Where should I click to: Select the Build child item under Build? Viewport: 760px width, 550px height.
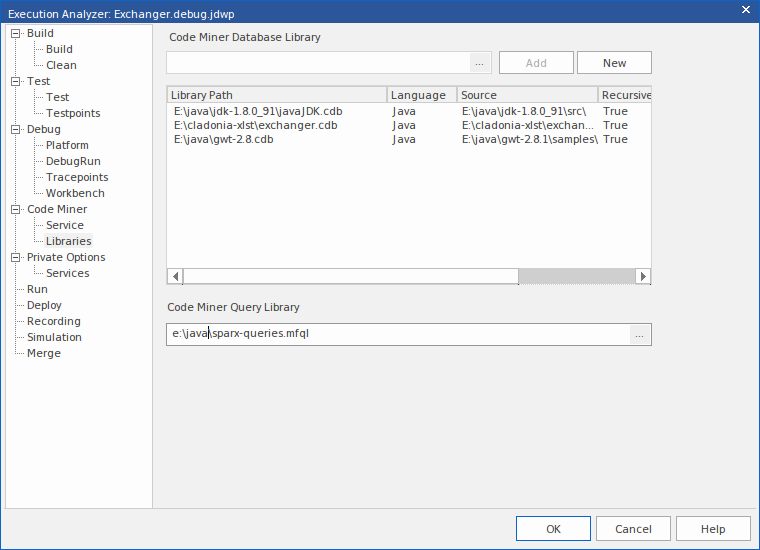[x=59, y=49]
